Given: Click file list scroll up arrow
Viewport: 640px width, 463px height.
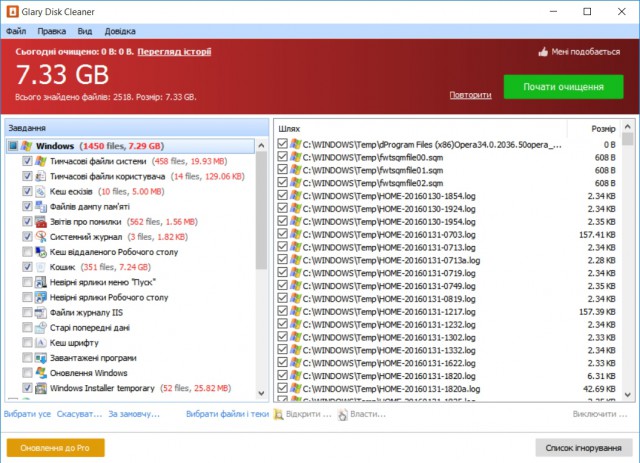Looking at the screenshot, I should [x=628, y=127].
